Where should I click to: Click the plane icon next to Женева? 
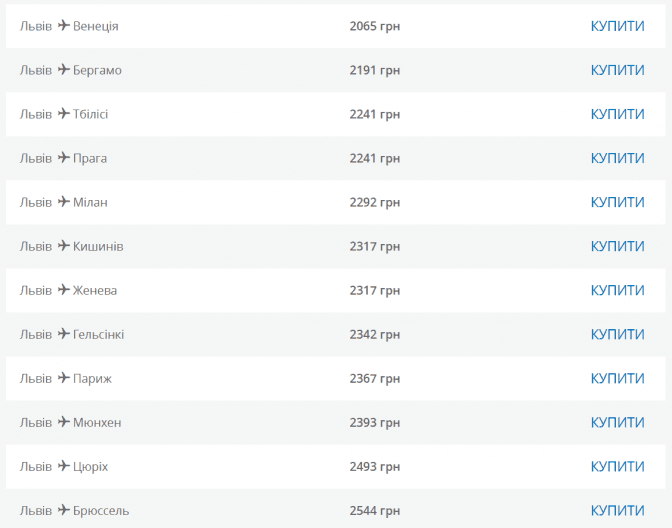pos(63,290)
